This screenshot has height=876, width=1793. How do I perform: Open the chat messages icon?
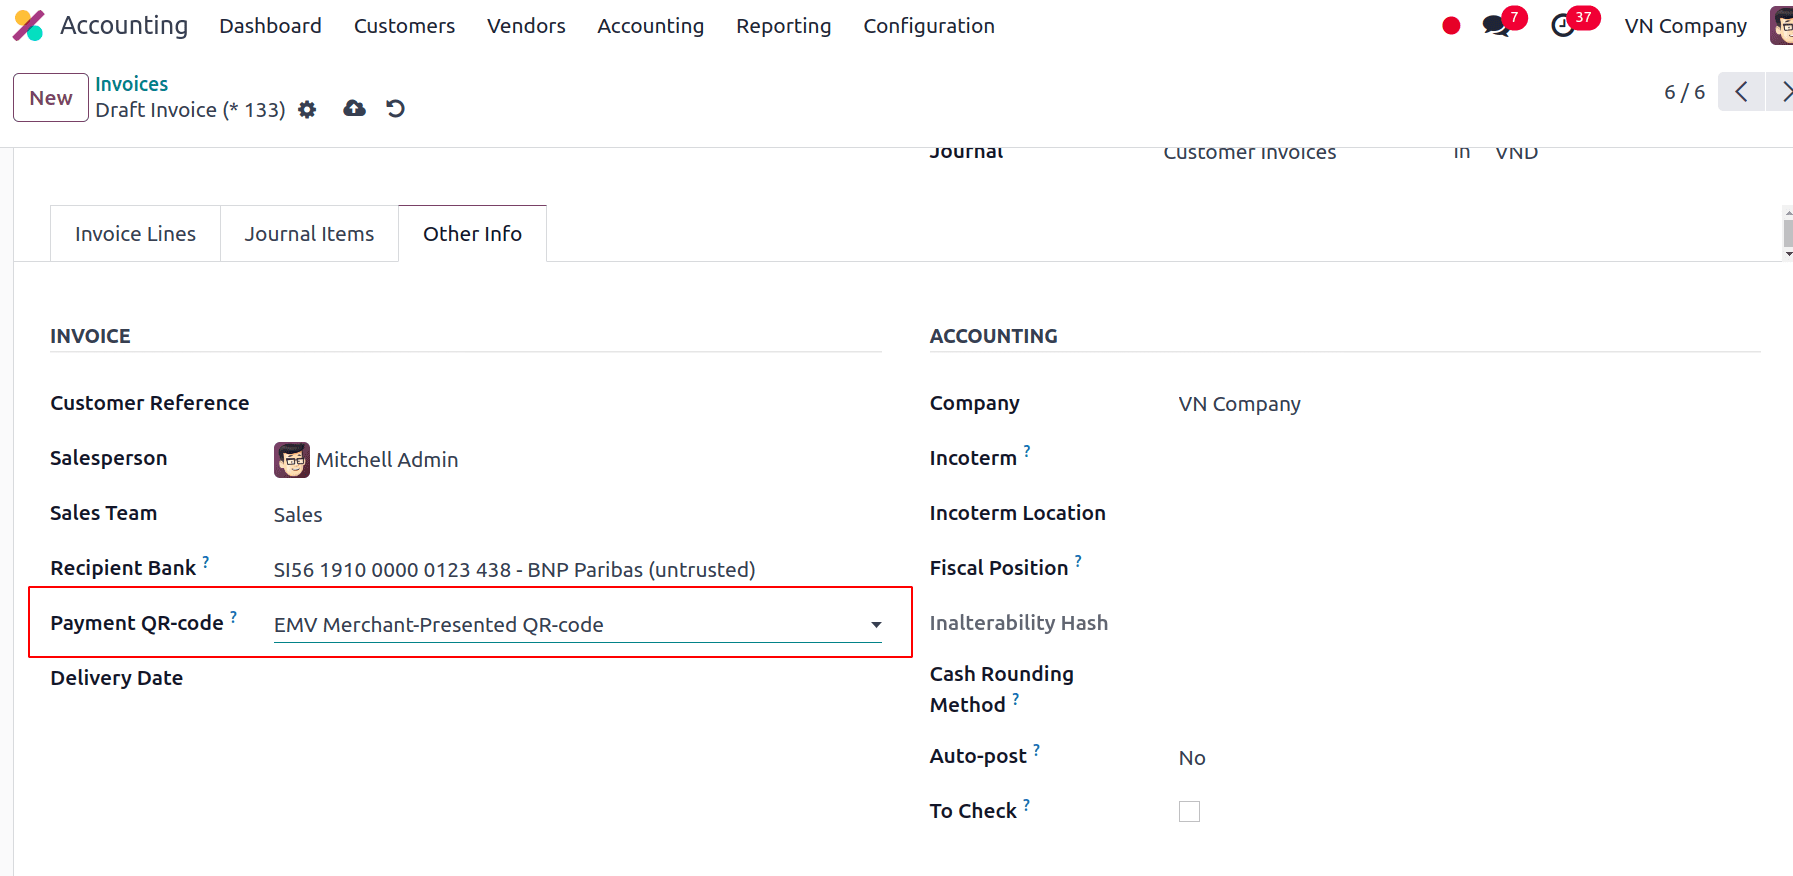tap(1496, 26)
